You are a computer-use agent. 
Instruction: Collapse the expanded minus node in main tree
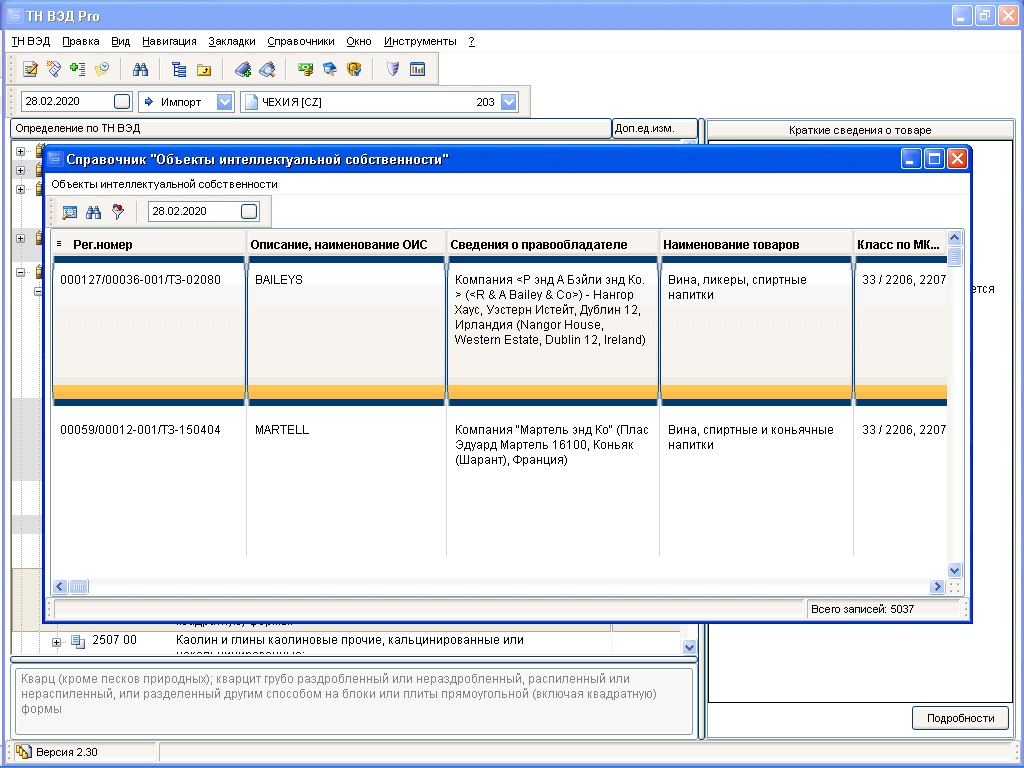20,272
